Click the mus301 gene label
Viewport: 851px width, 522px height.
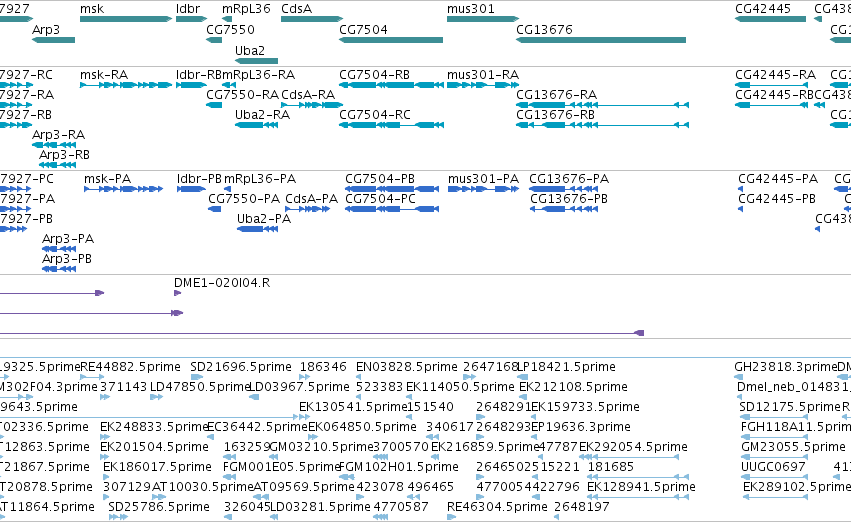pyautogui.click(x=471, y=9)
